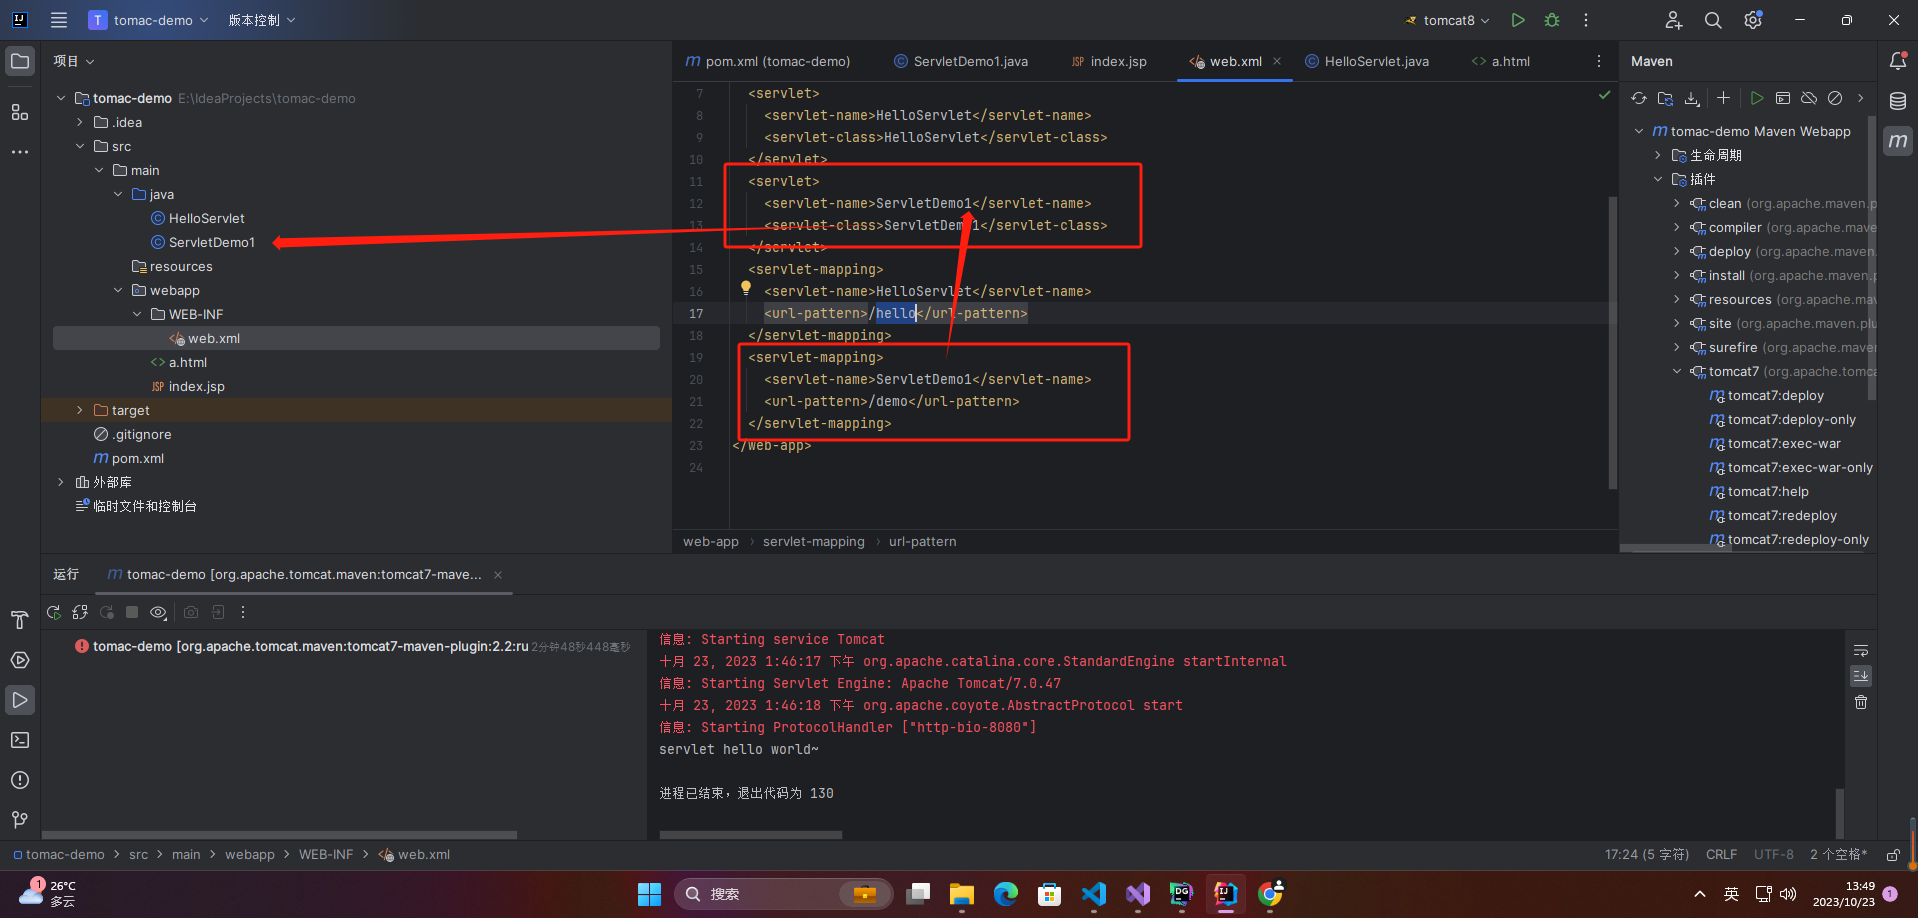Open the Project tool window folder icon
Viewport: 1918px width, 918px height.
pos(20,61)
